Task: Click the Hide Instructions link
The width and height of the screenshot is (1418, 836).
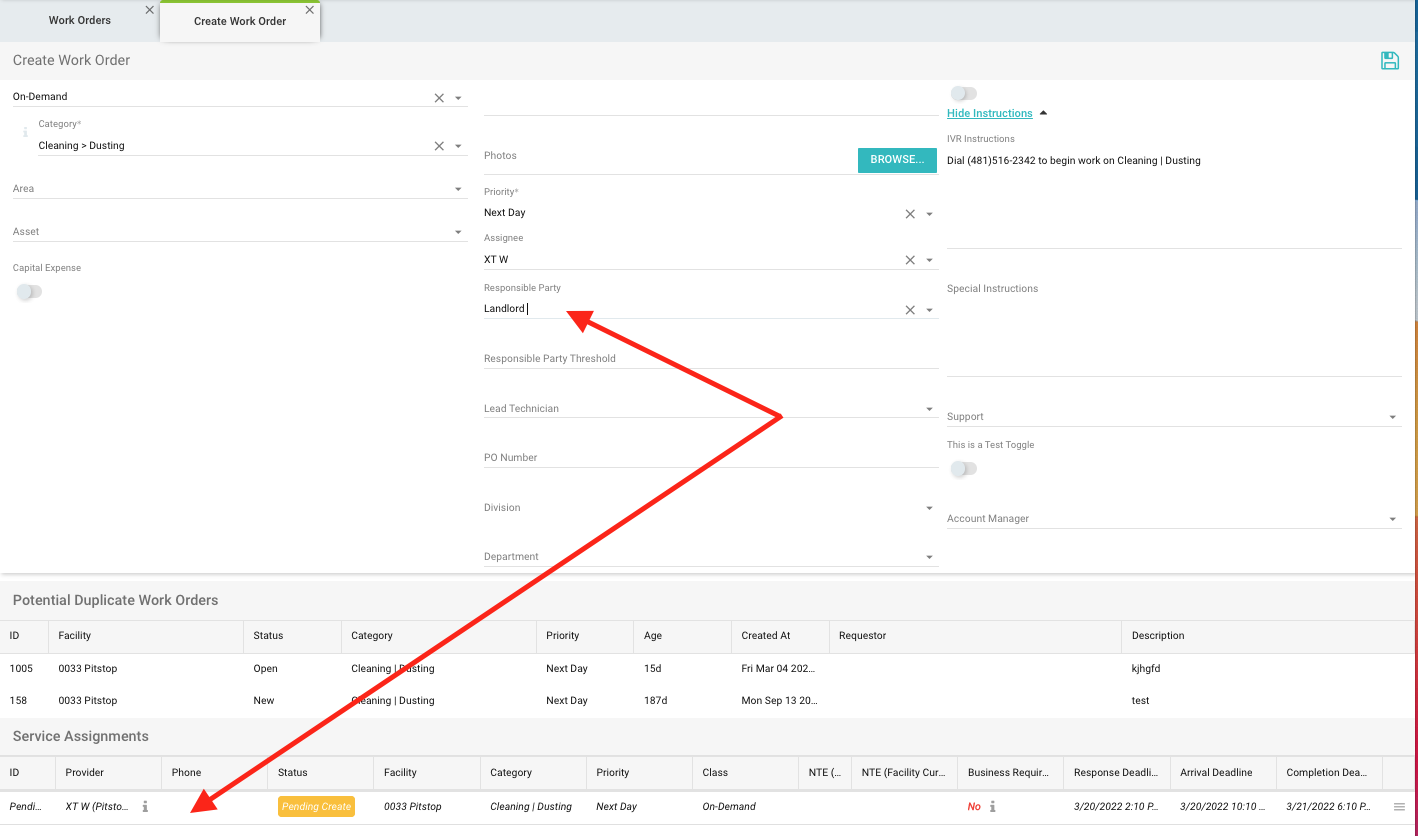Action: (989, 113)
